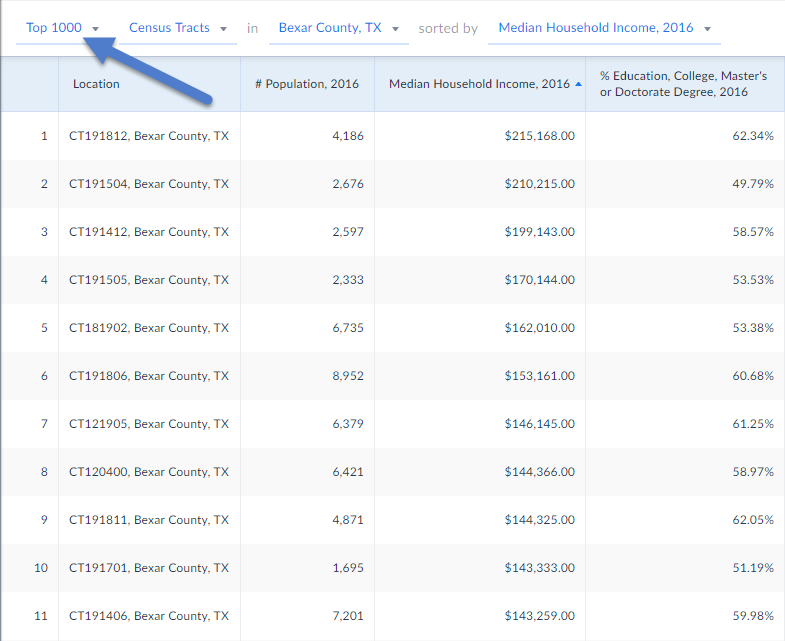Click population value 6,735
Screen dimensions: 785x641
click(348, 328)
